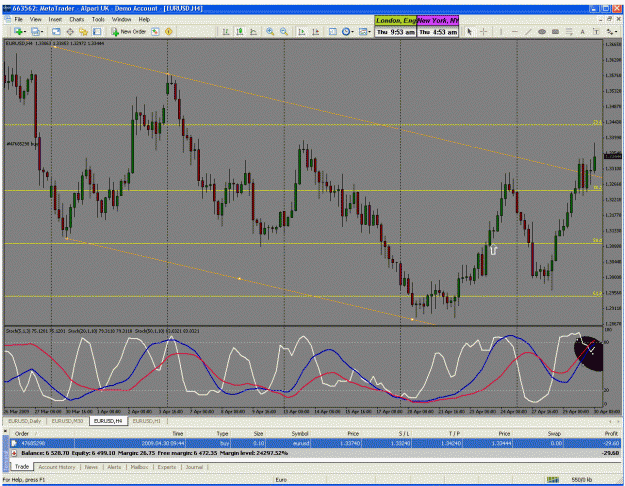The height and width of the screenshot is (486, 625).
Task: Toggle Chart Shift icon
Action: (315, 31)
